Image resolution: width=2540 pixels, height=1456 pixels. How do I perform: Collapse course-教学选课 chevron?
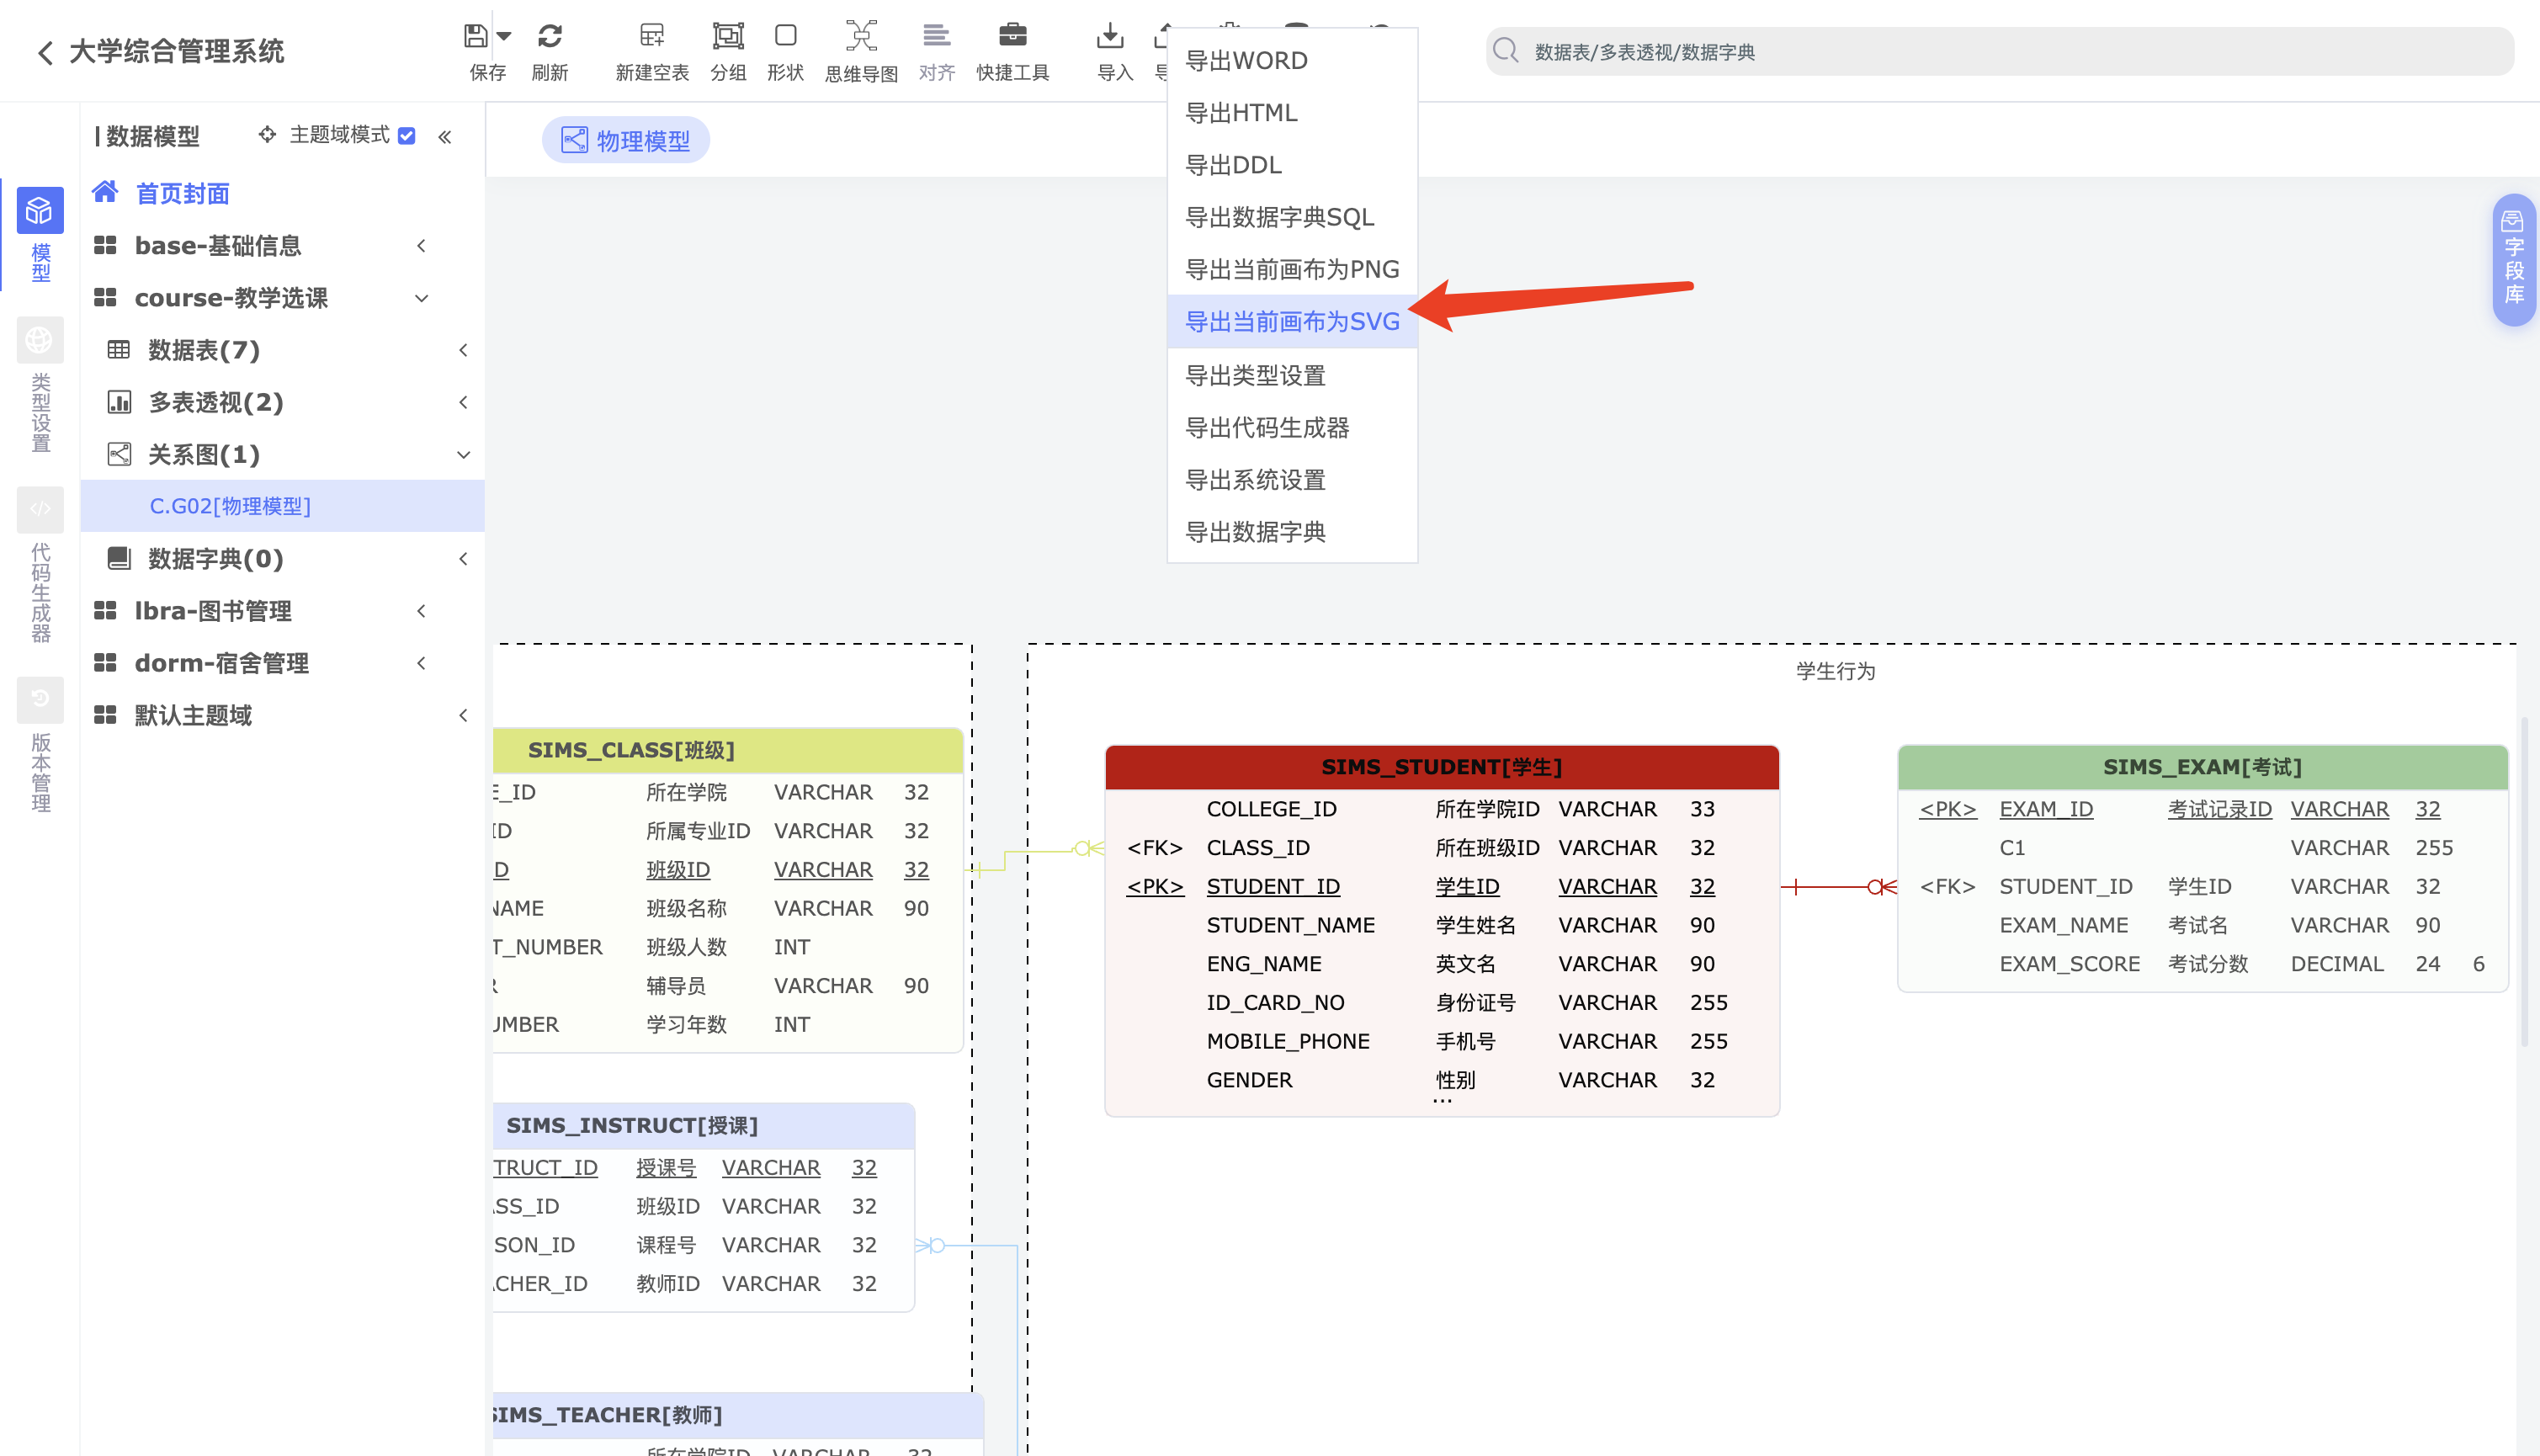422,298
